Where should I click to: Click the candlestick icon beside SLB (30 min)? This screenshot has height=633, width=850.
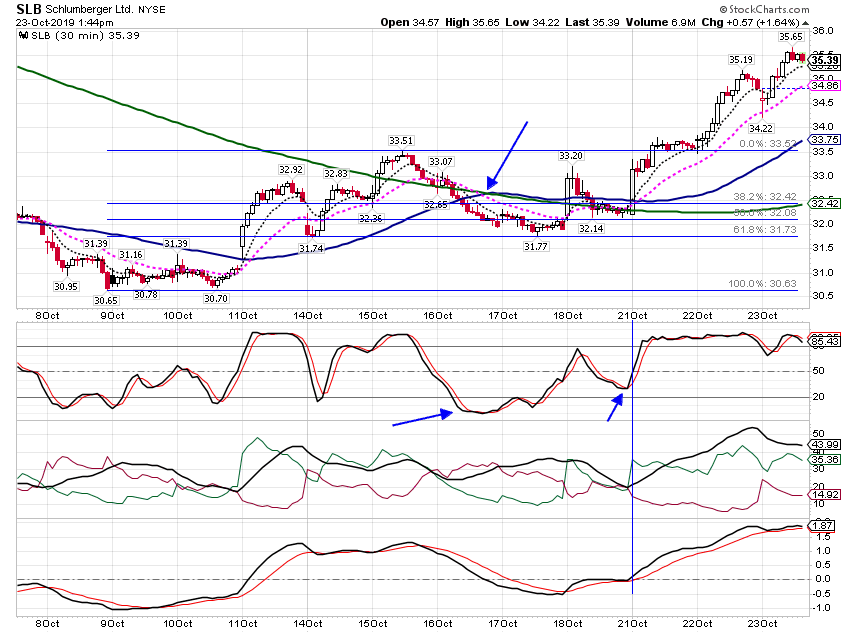(x=23, y=36)
